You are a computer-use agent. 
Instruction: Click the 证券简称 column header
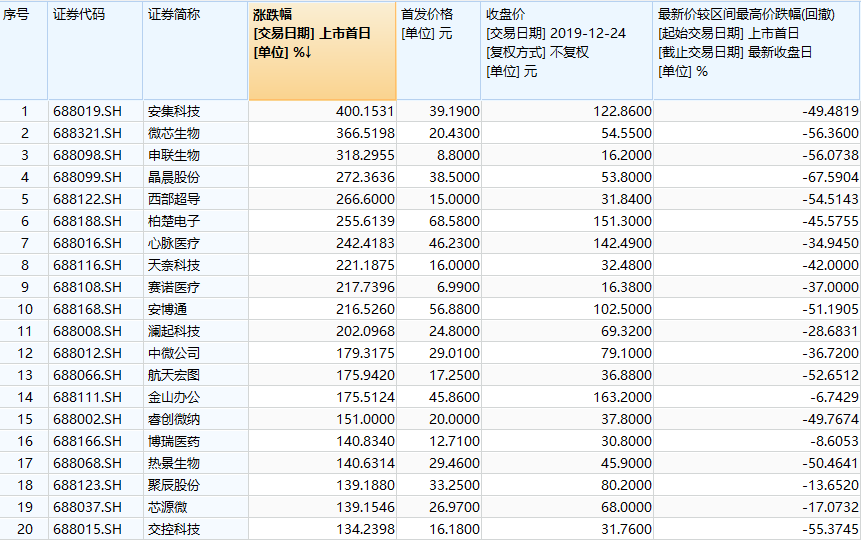pos(195,51)
